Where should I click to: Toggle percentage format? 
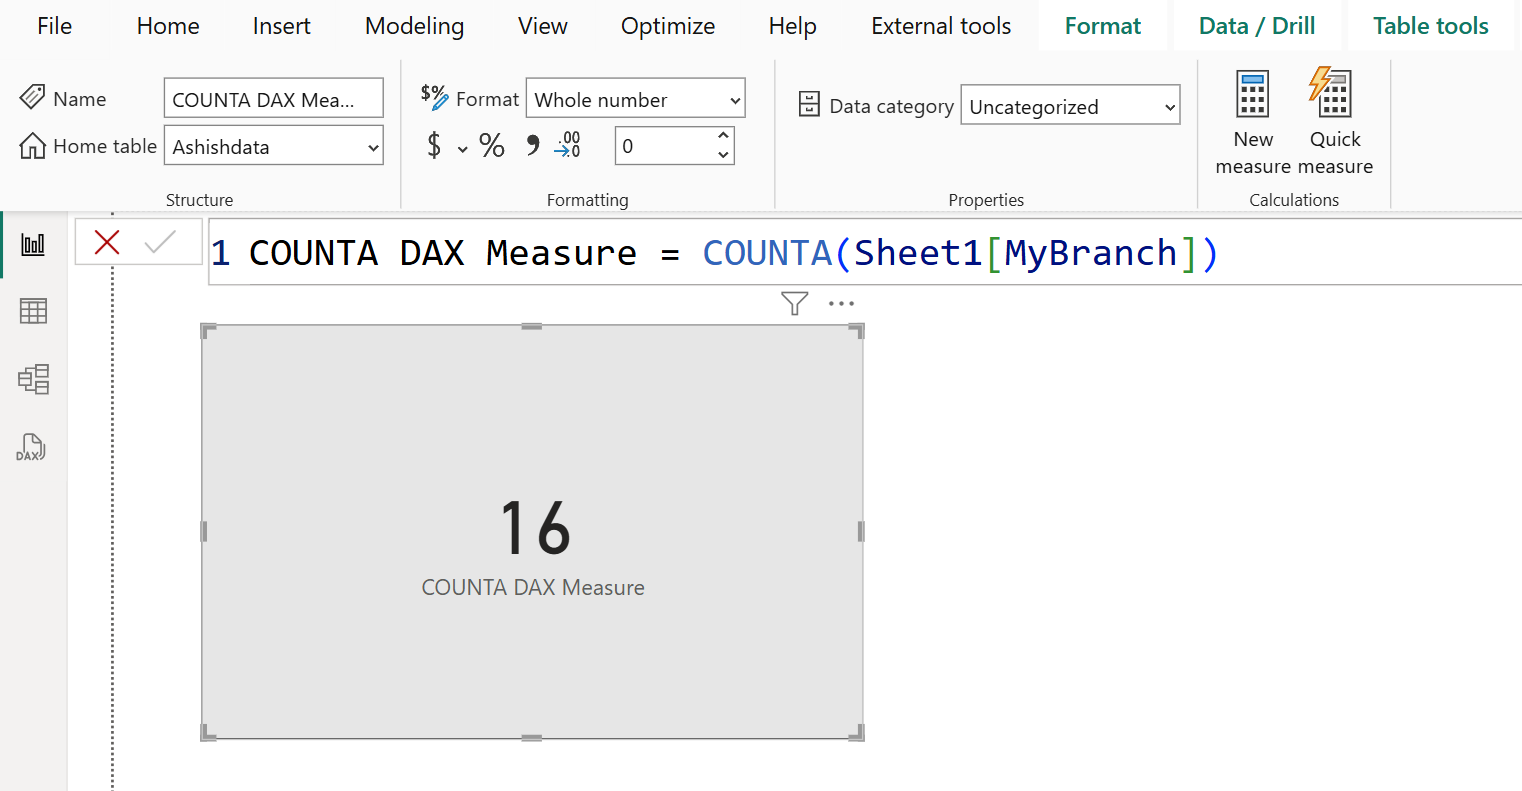[x=492, y=146]
